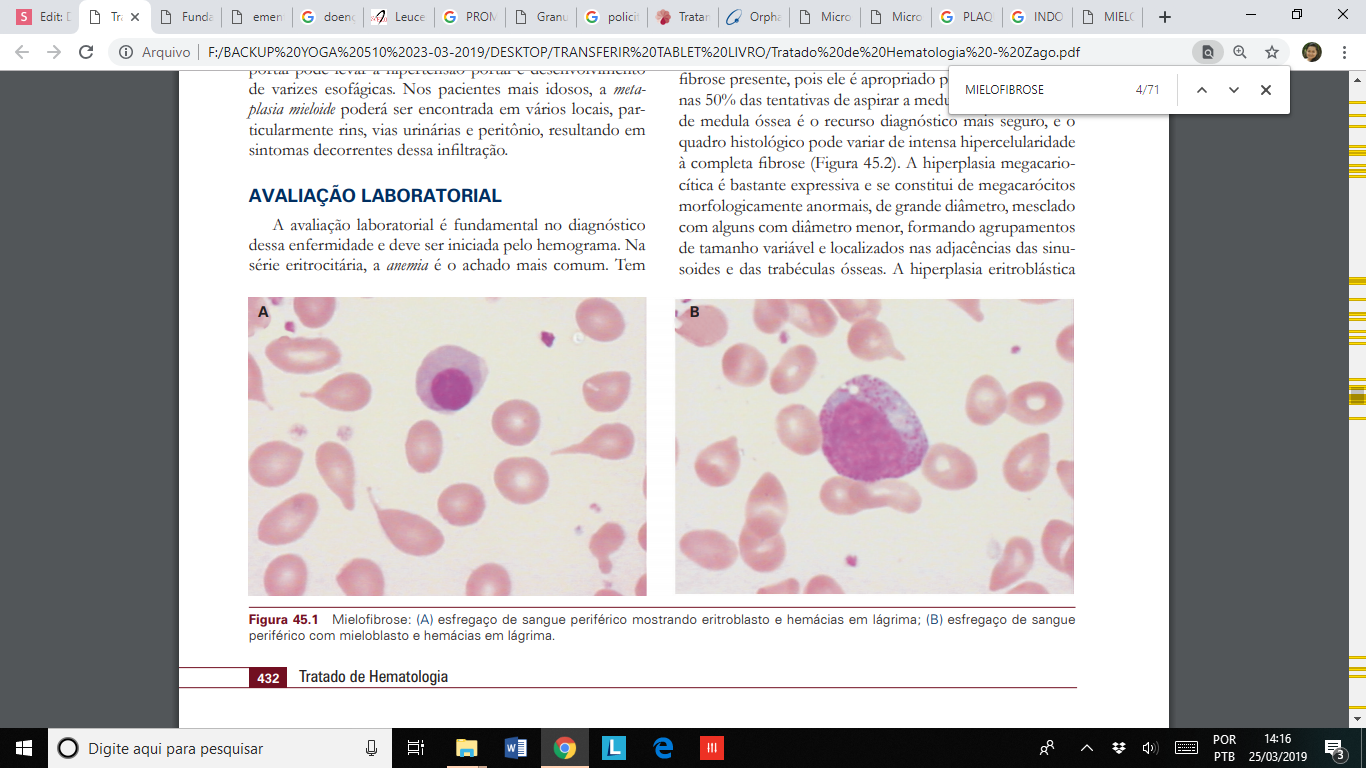Click the taskbar microphone icon
This screenshot has width=1366, height=768.
tap(371, 748)
